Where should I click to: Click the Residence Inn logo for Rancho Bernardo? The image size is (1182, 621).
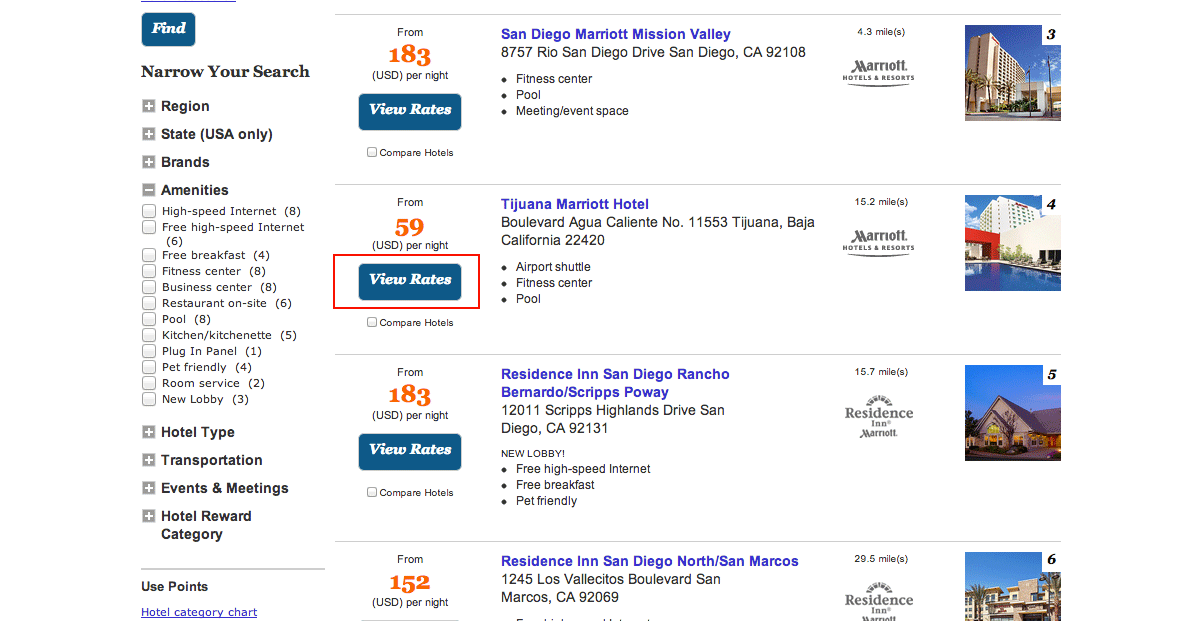click(x=878, y=416)
